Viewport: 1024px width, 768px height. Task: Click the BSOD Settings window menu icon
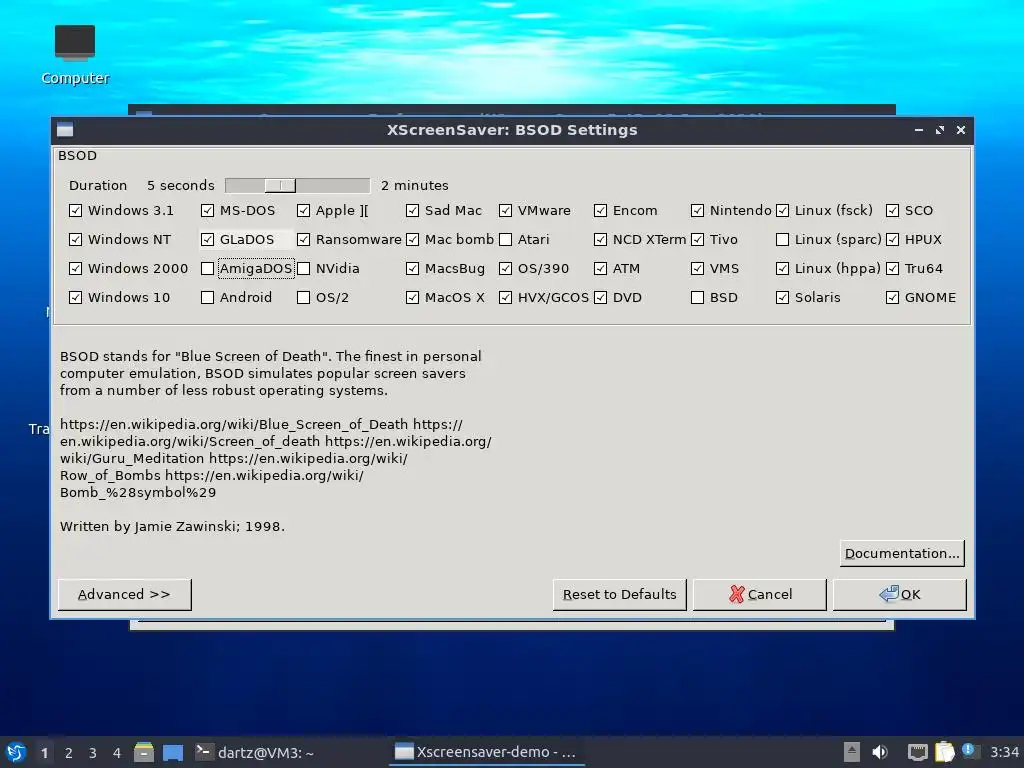coord(65,130)
